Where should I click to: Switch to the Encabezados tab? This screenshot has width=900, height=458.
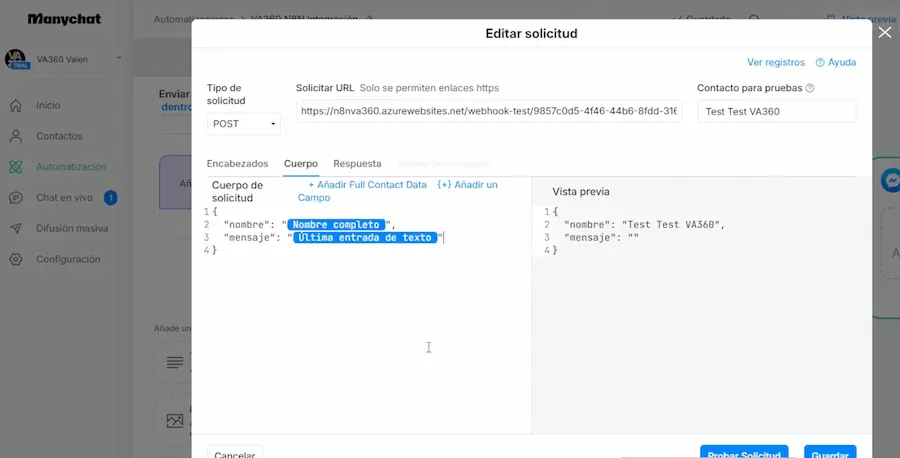237,164
